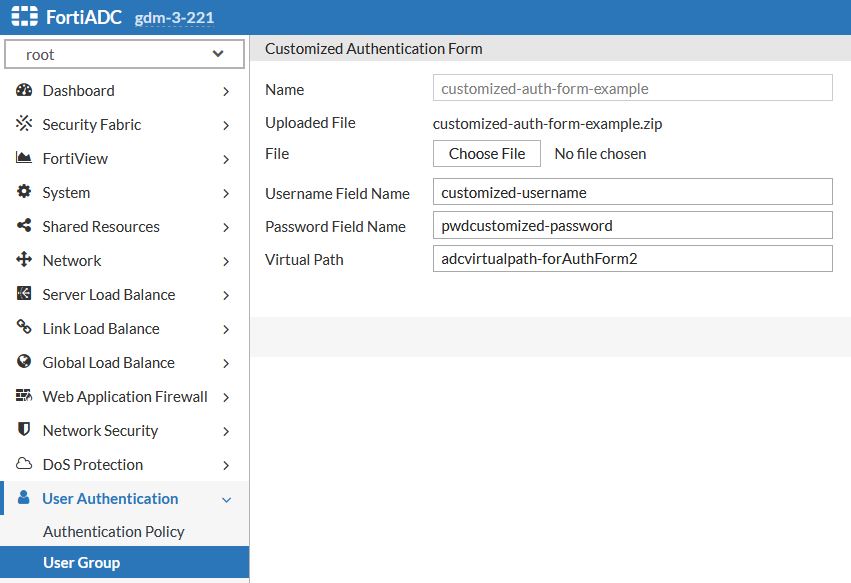Click the FortiView chart icon
The width and height of the screenshot is (851, 583).
coord(23,158)
